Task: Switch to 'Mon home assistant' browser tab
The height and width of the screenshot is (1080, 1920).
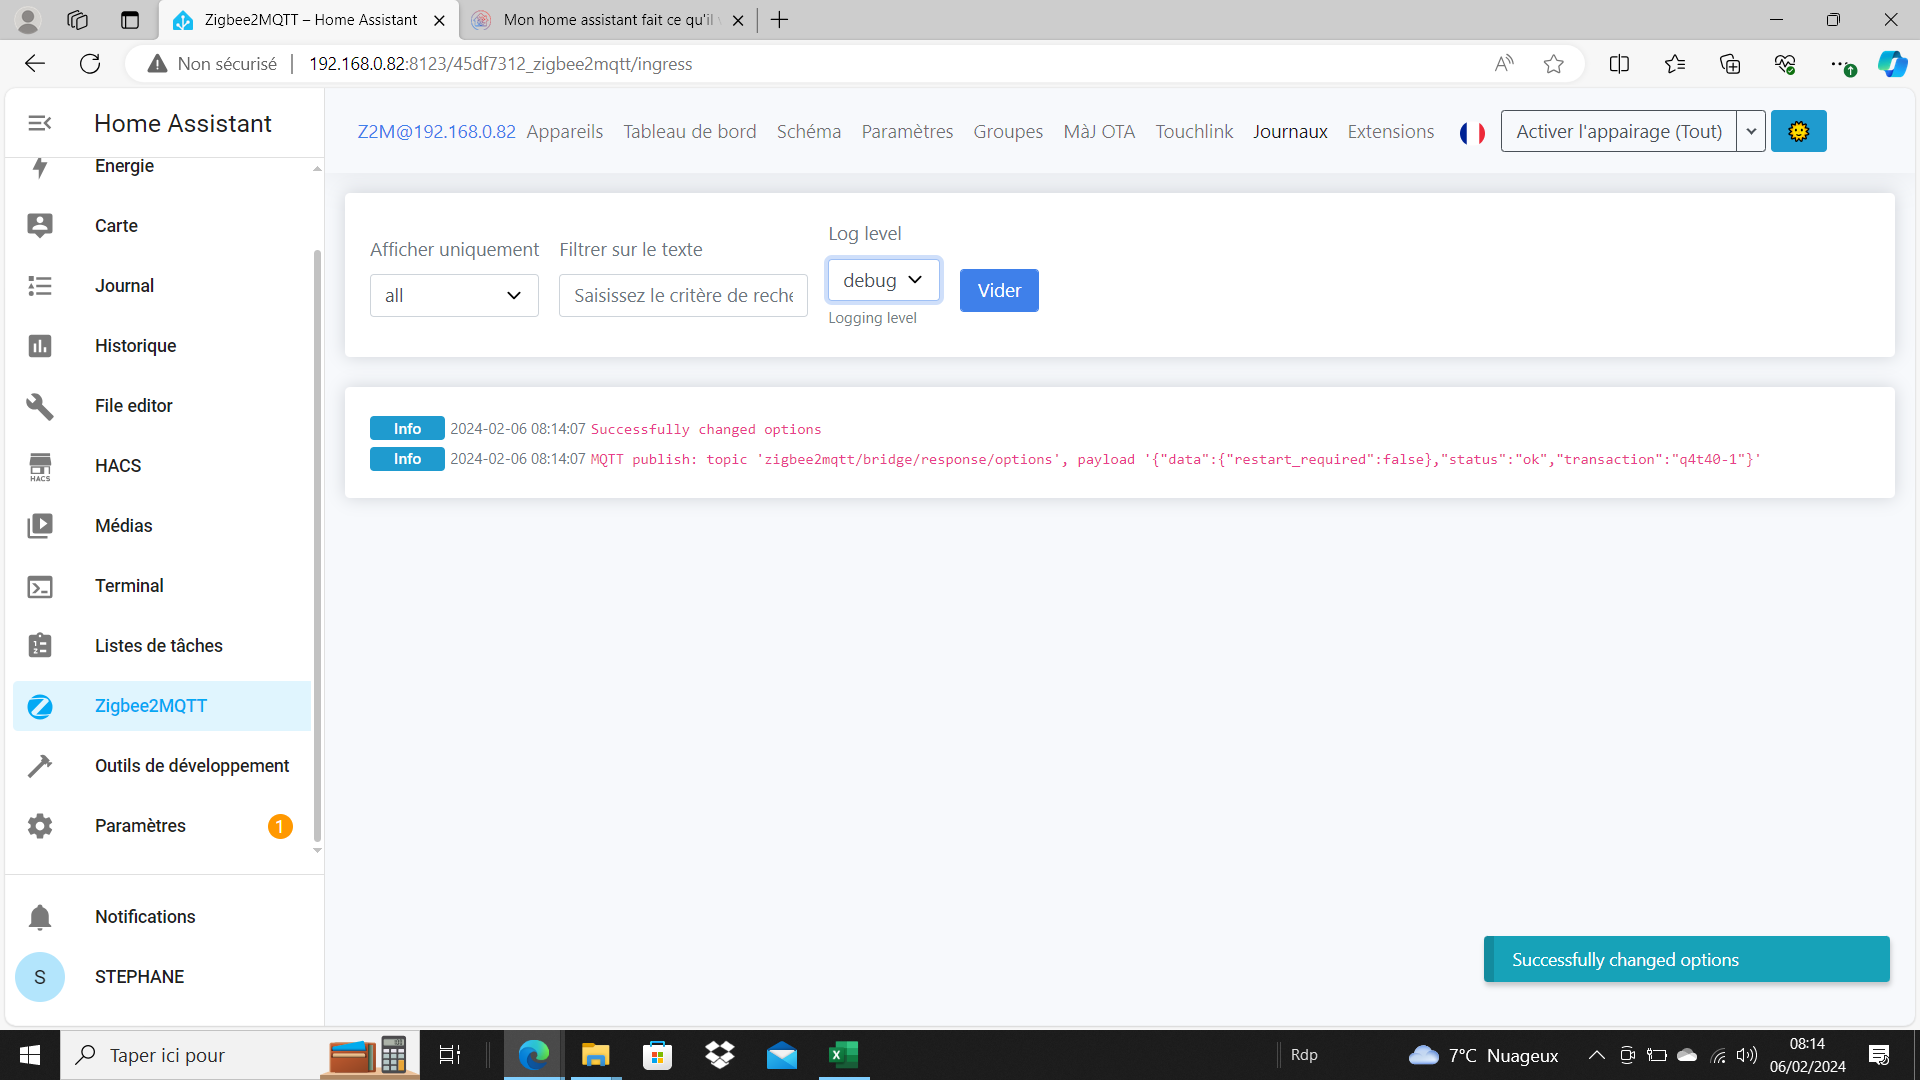Action: (x=608, y=20)
